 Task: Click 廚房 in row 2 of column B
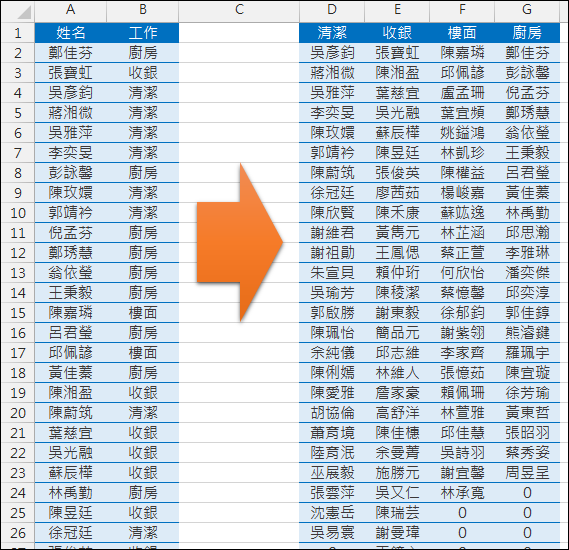[143, 53]
